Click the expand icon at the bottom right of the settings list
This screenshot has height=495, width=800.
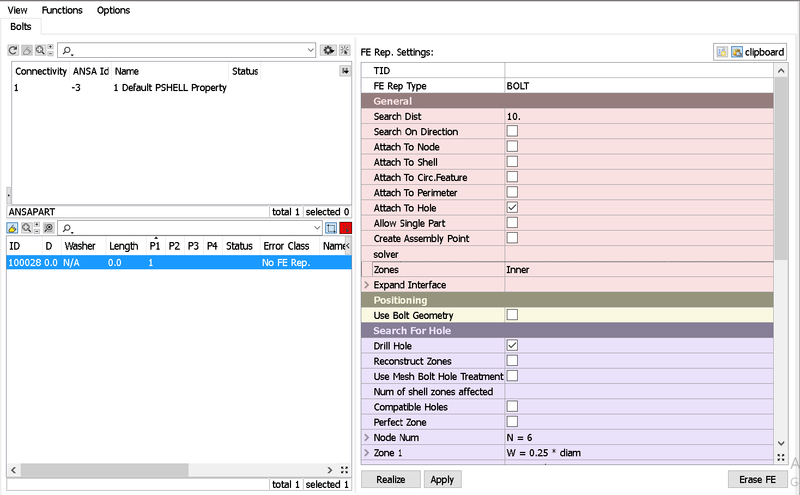coord(781,458)
